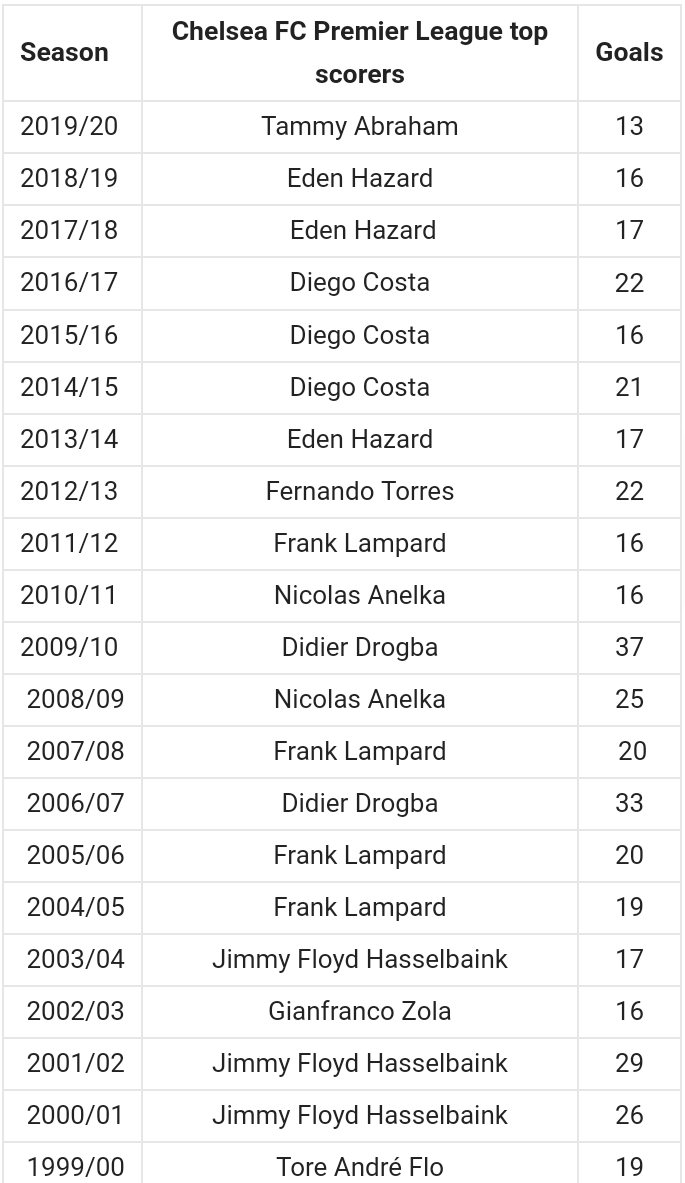Viewport: 685px width, 1183px height.
Task: Click the Goals column header
Action: coord(629,52)
